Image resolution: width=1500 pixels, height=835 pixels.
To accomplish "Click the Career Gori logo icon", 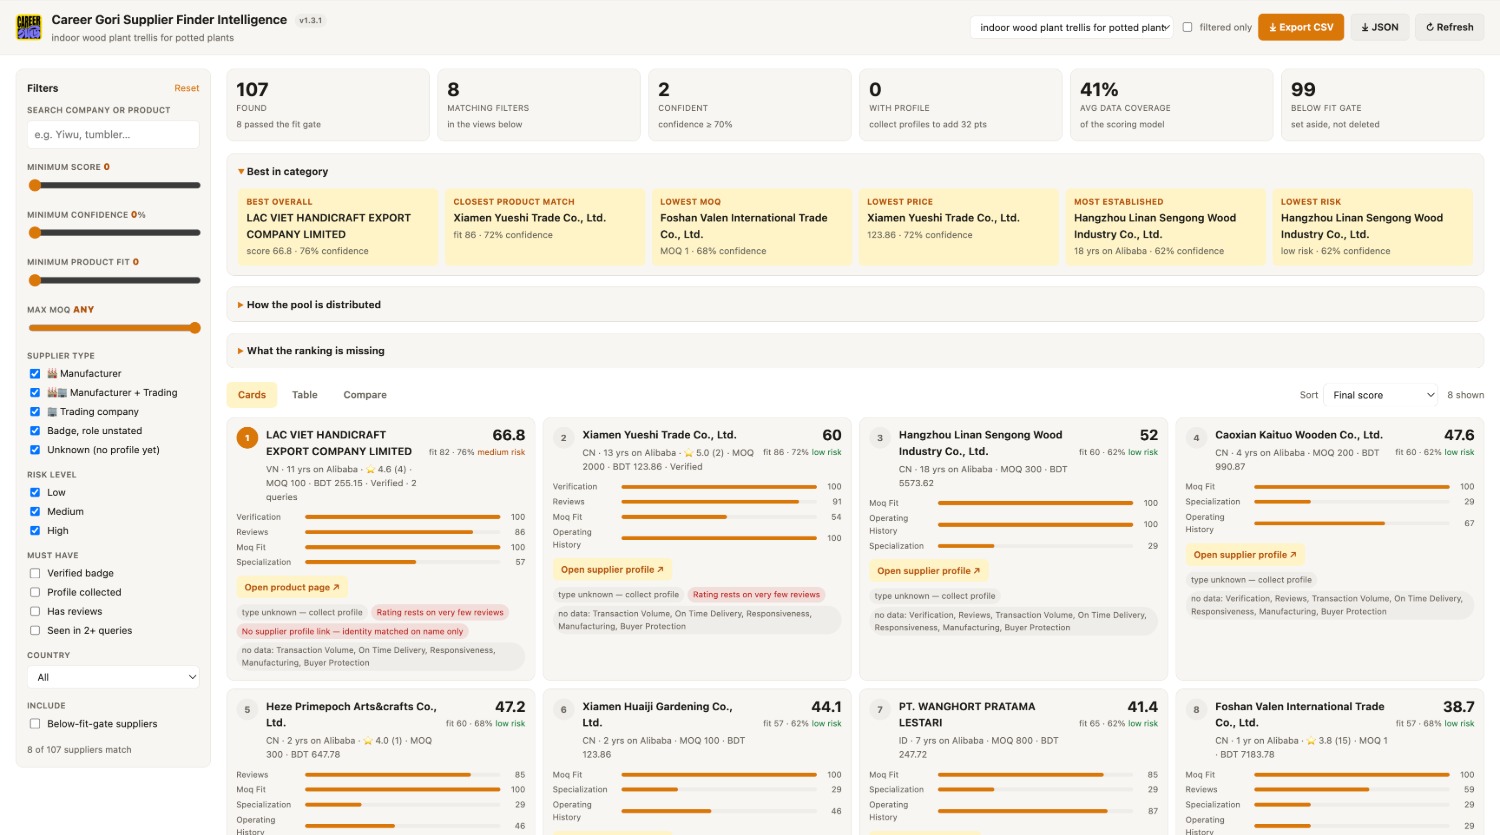I will pyautogui.click(x=29, y=27).
